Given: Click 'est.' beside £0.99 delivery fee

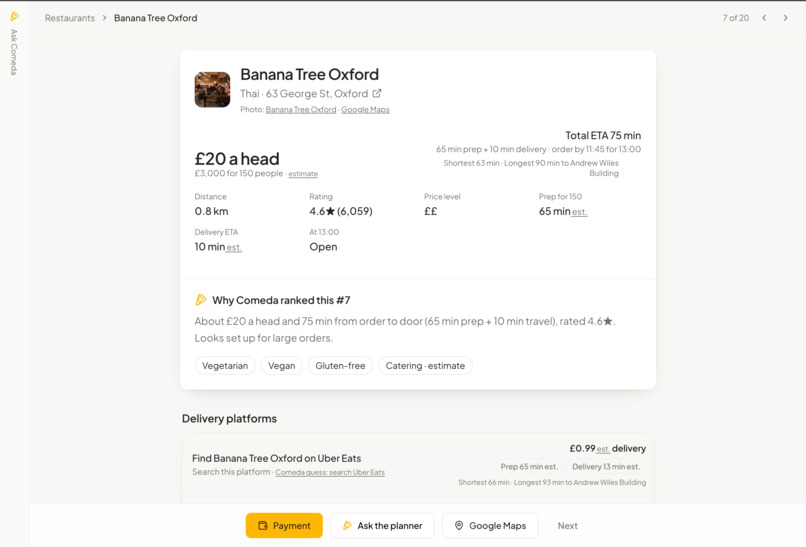Looking at the screenshot, I should click(603, 449).
